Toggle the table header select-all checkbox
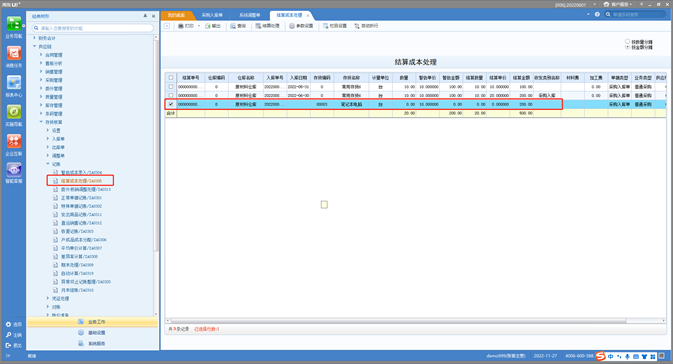The image size is (673, 364). point(171,78)
